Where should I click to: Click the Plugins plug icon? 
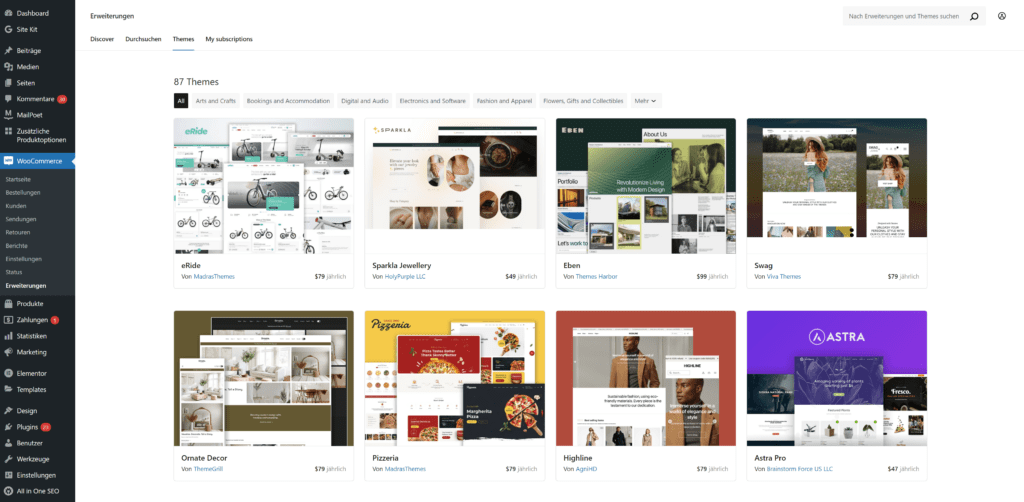[x=8, y=427]
